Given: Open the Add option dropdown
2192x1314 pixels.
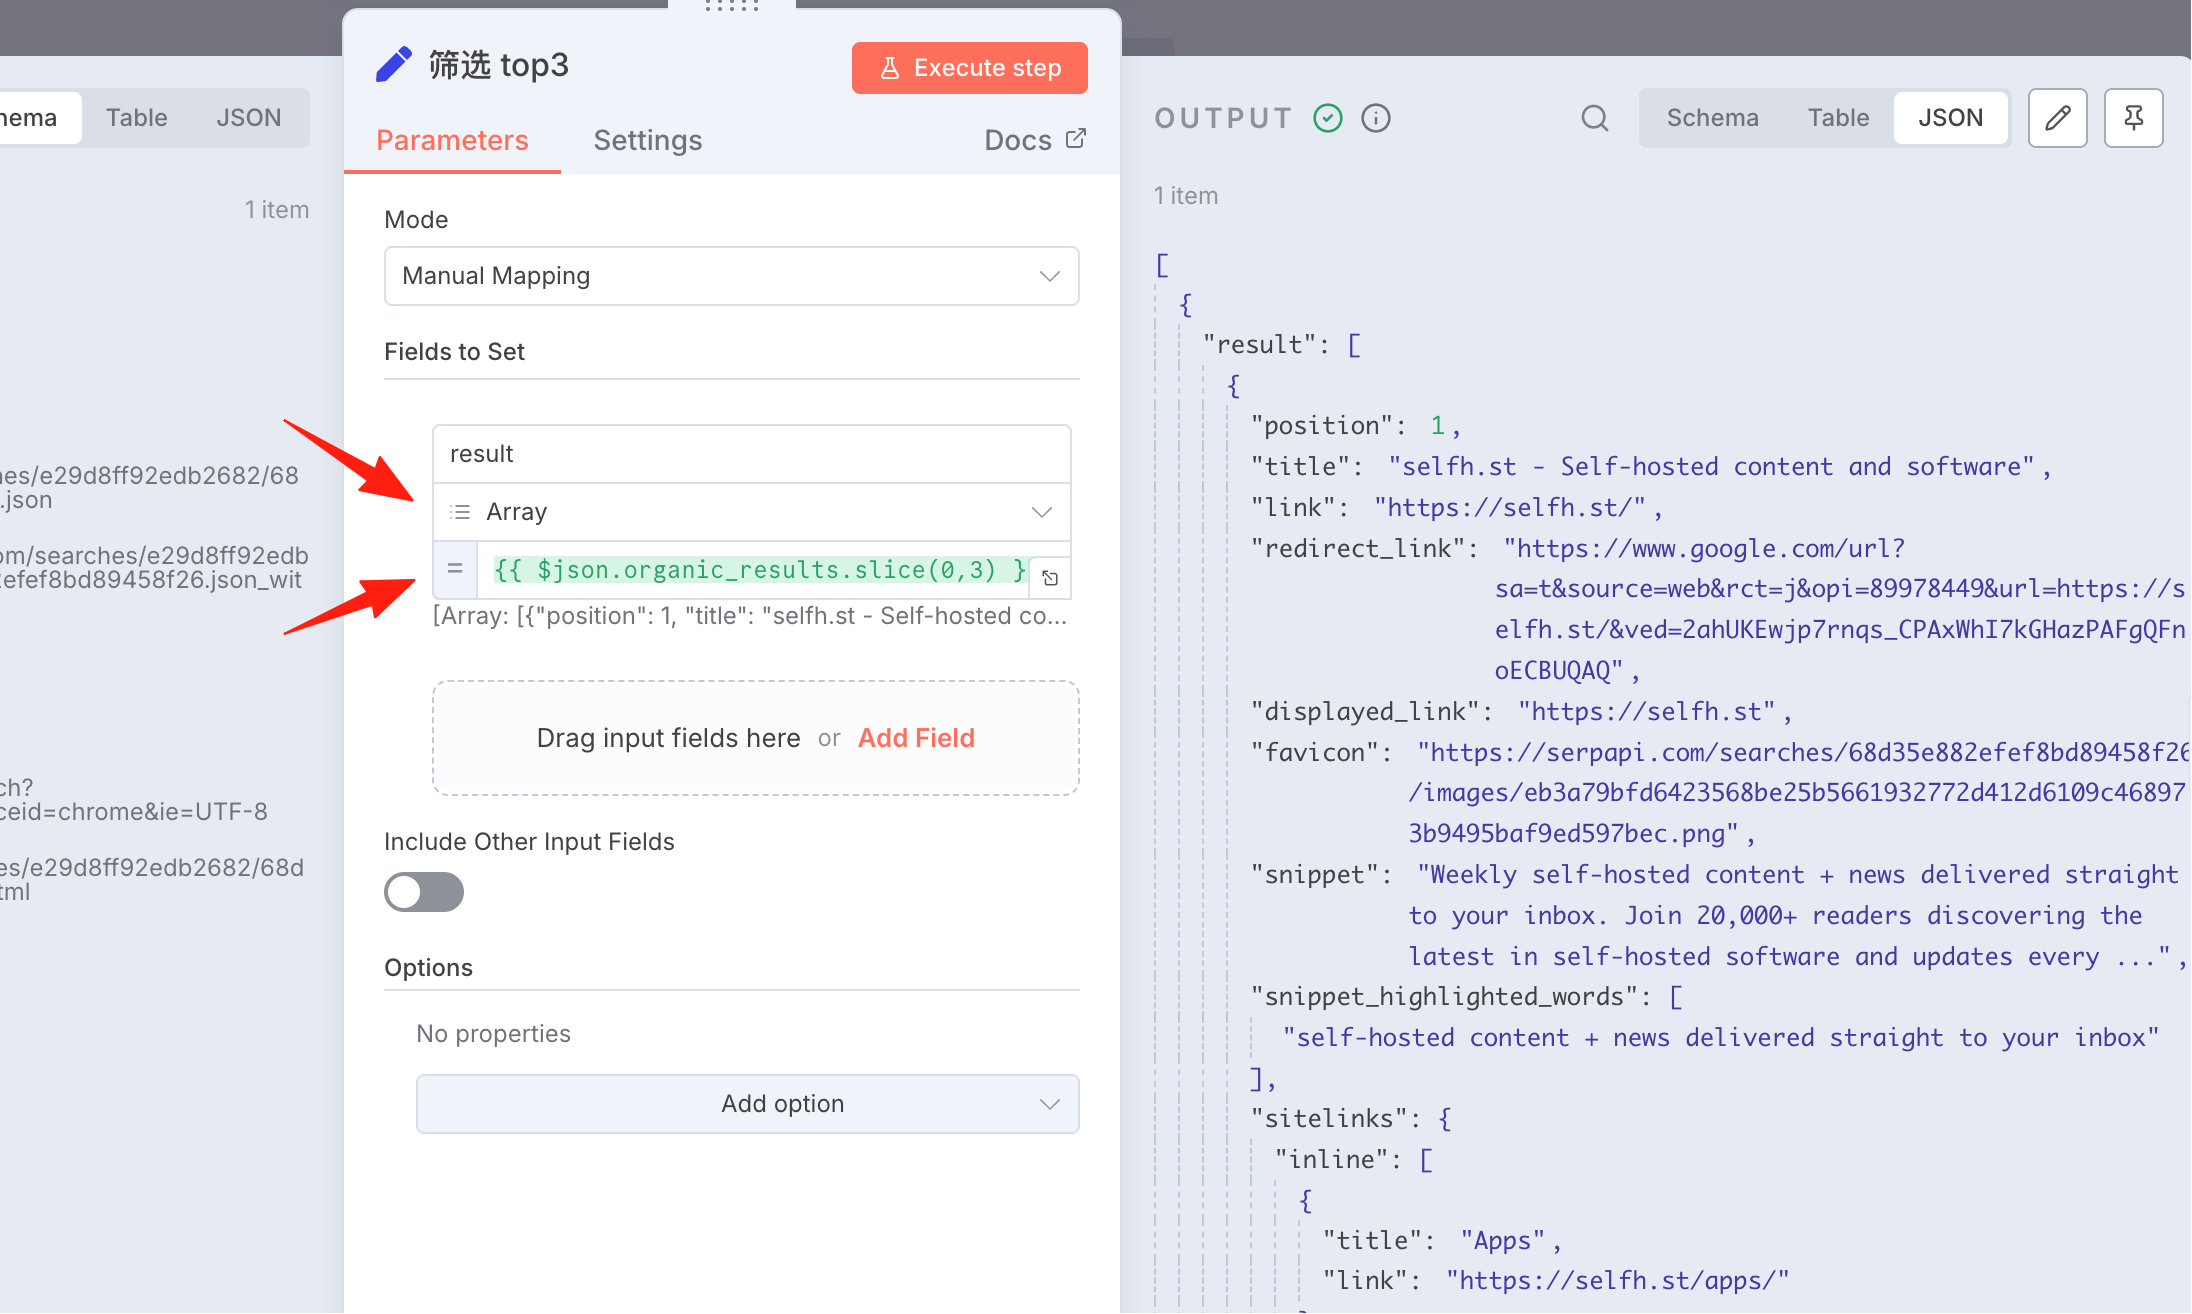Looking at the screenshot, I should [748, 1104].
